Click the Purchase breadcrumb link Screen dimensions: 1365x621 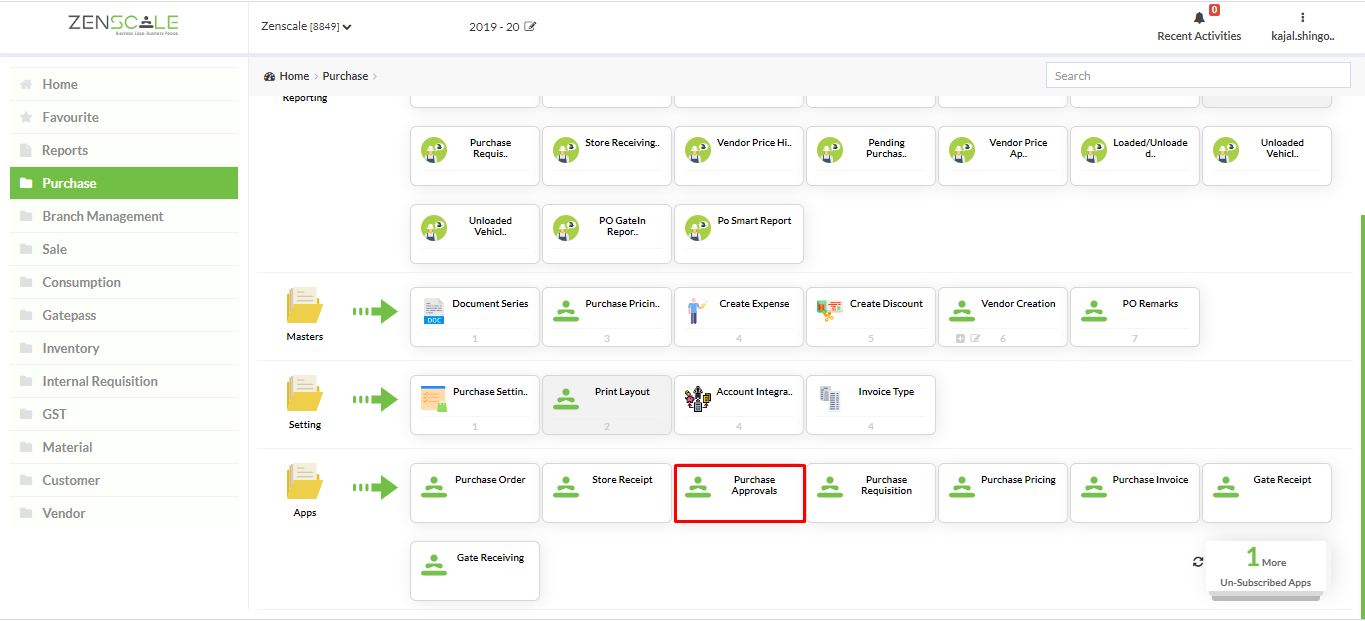(x=345, y=76)
